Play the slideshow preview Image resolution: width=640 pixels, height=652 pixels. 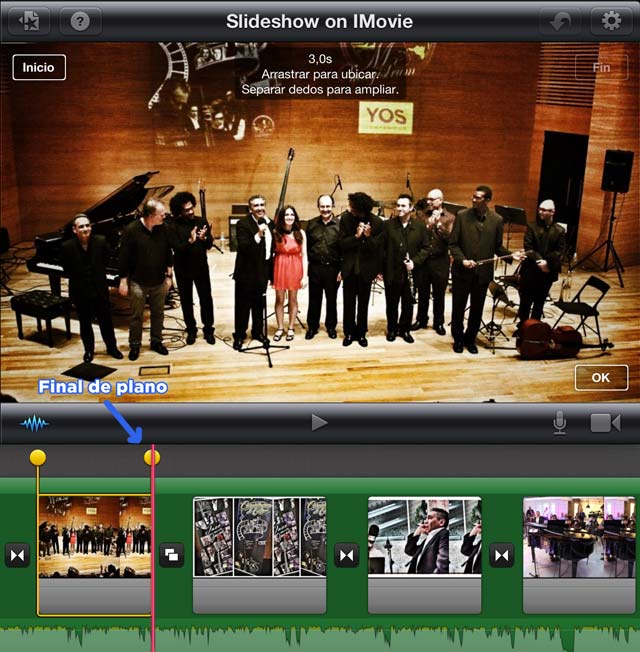tap(319, 423)
